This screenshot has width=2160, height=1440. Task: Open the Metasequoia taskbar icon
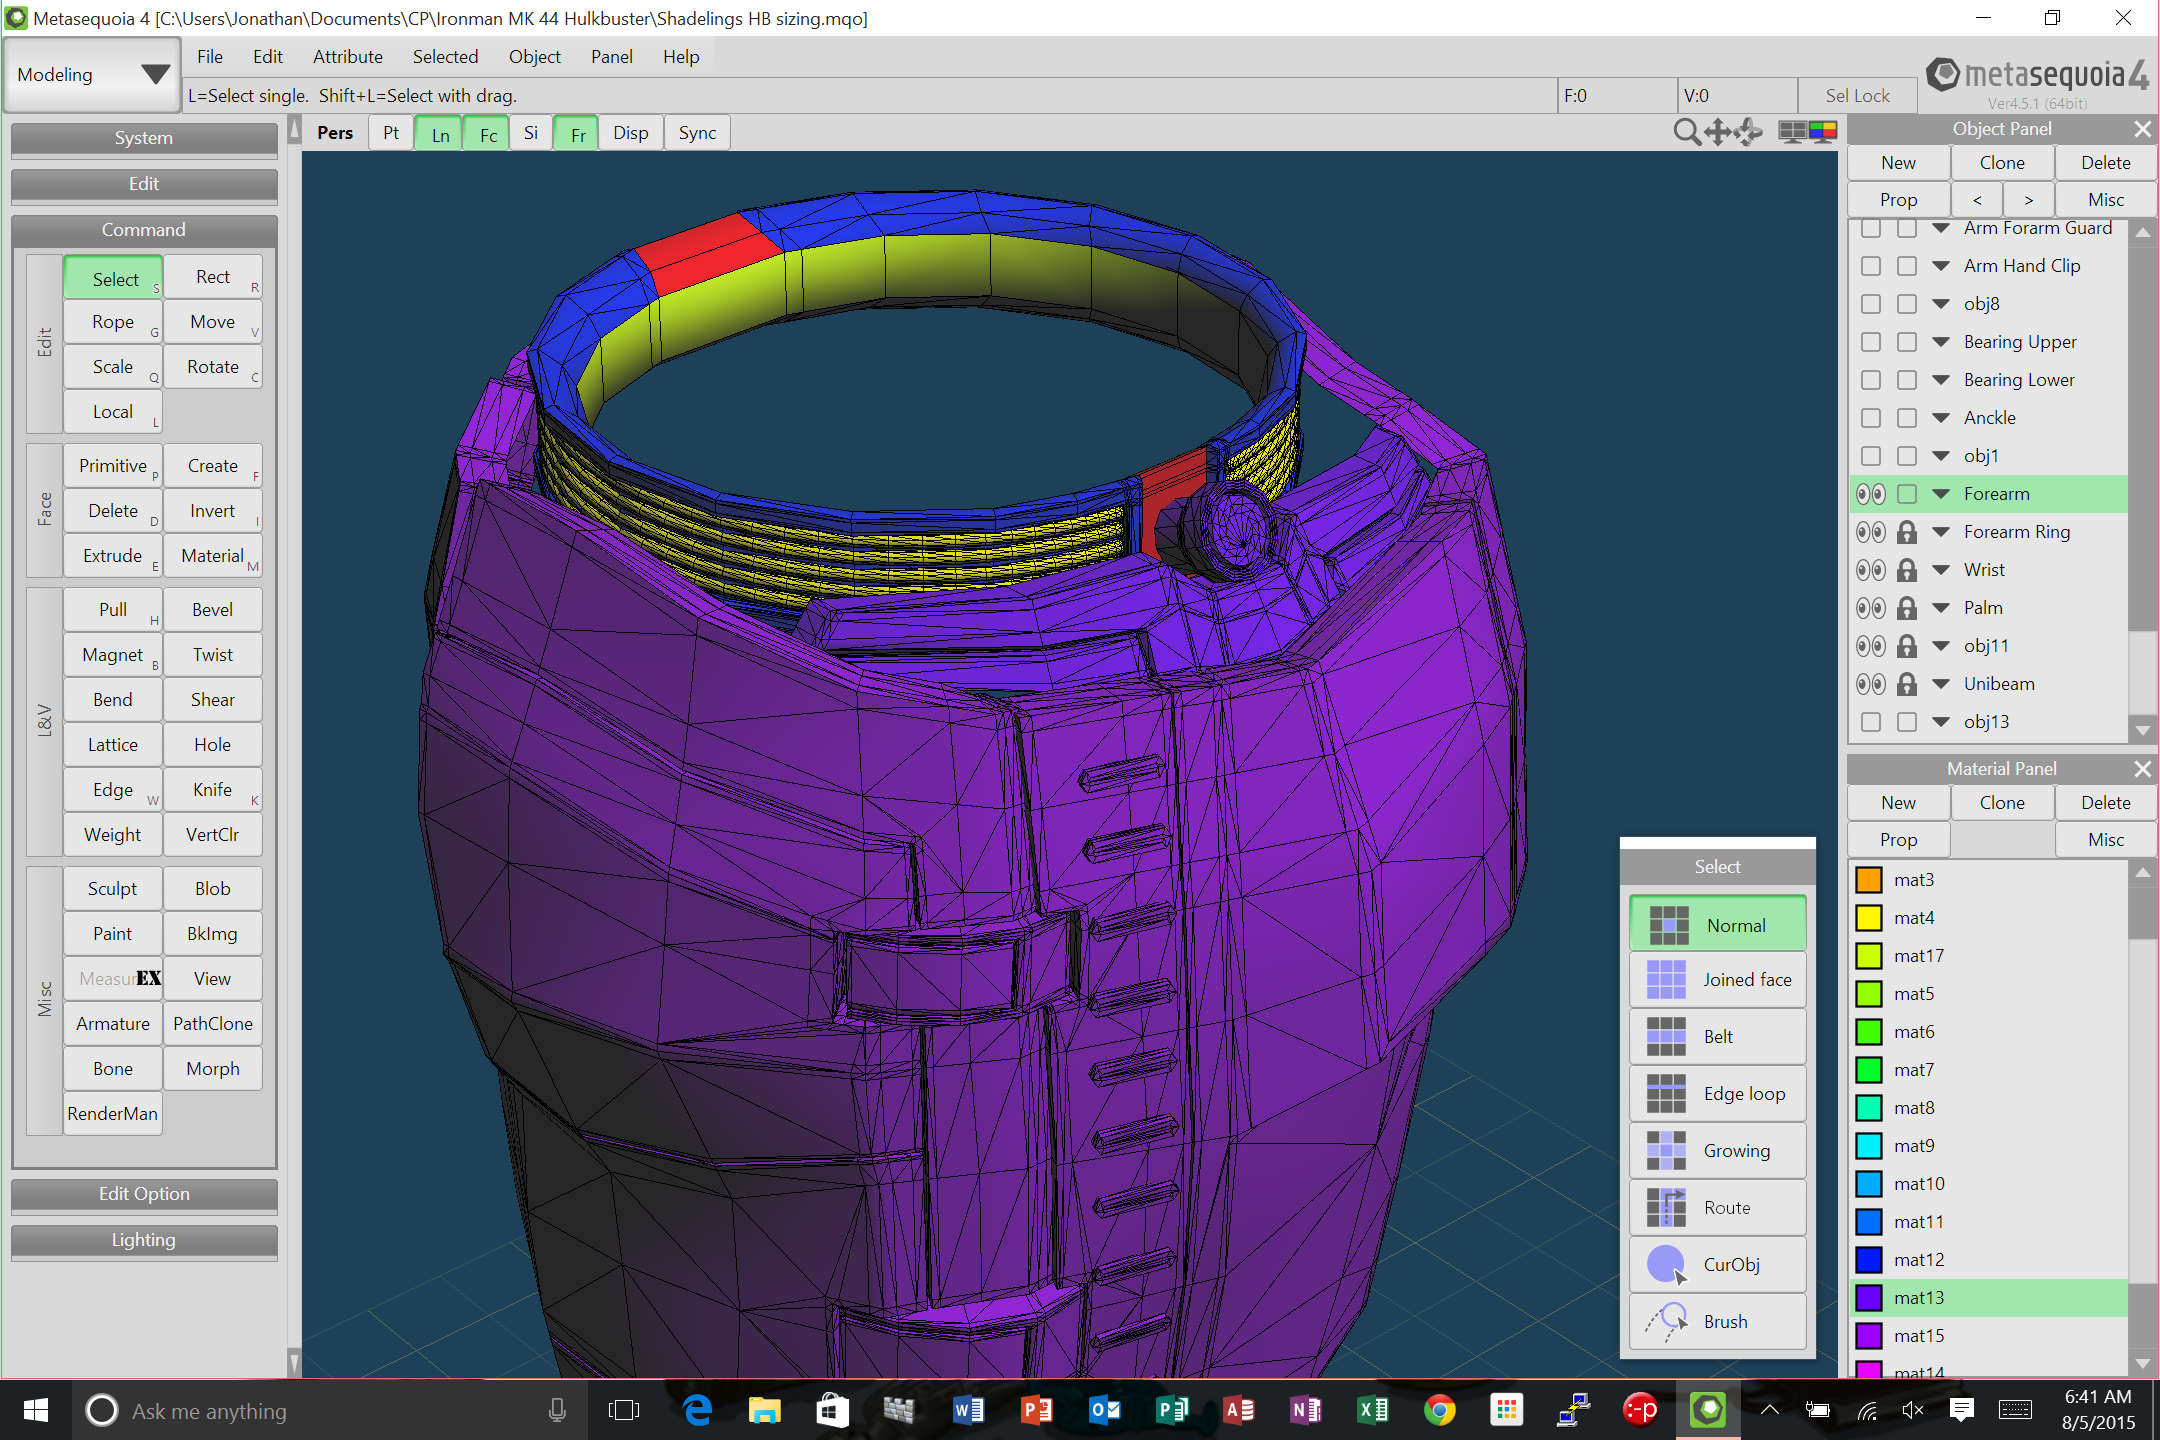click(1708, 1411)
